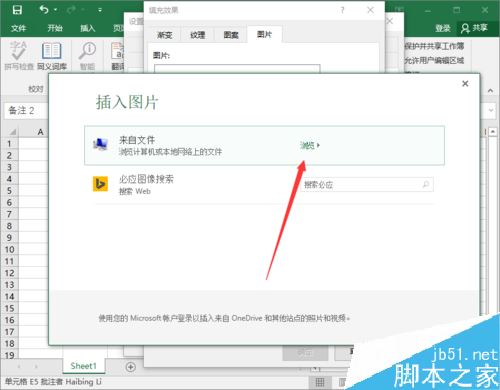Click the Save icon in Excel title bar
This screenshot has width=500, height=390.
tap(17, 10)
